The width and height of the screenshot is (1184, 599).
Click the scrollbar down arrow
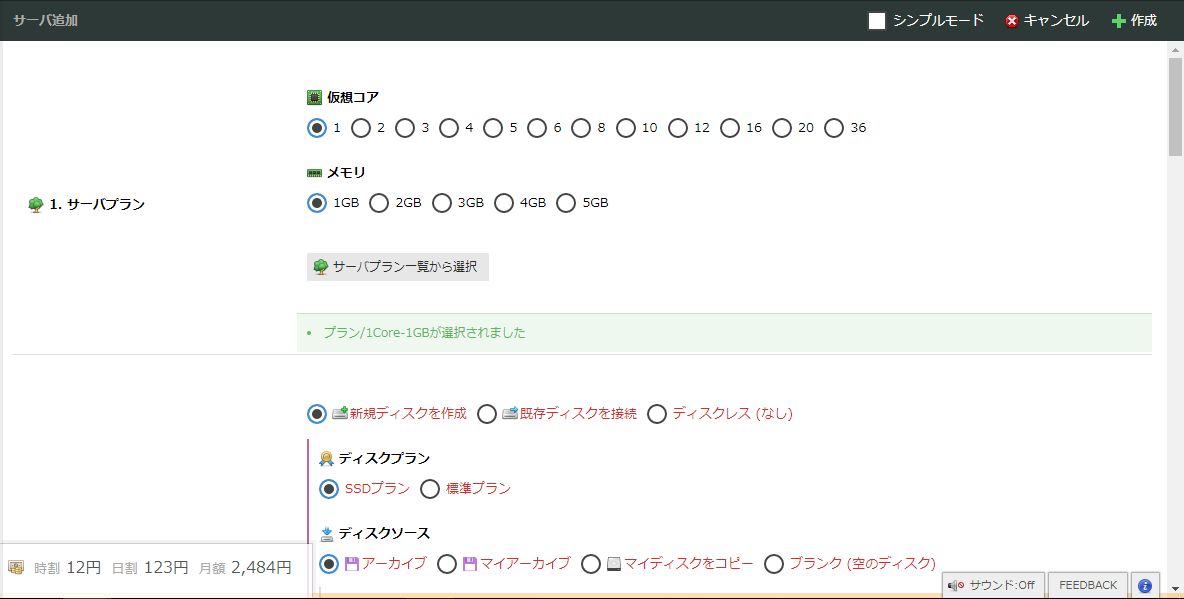[1175, 588]
